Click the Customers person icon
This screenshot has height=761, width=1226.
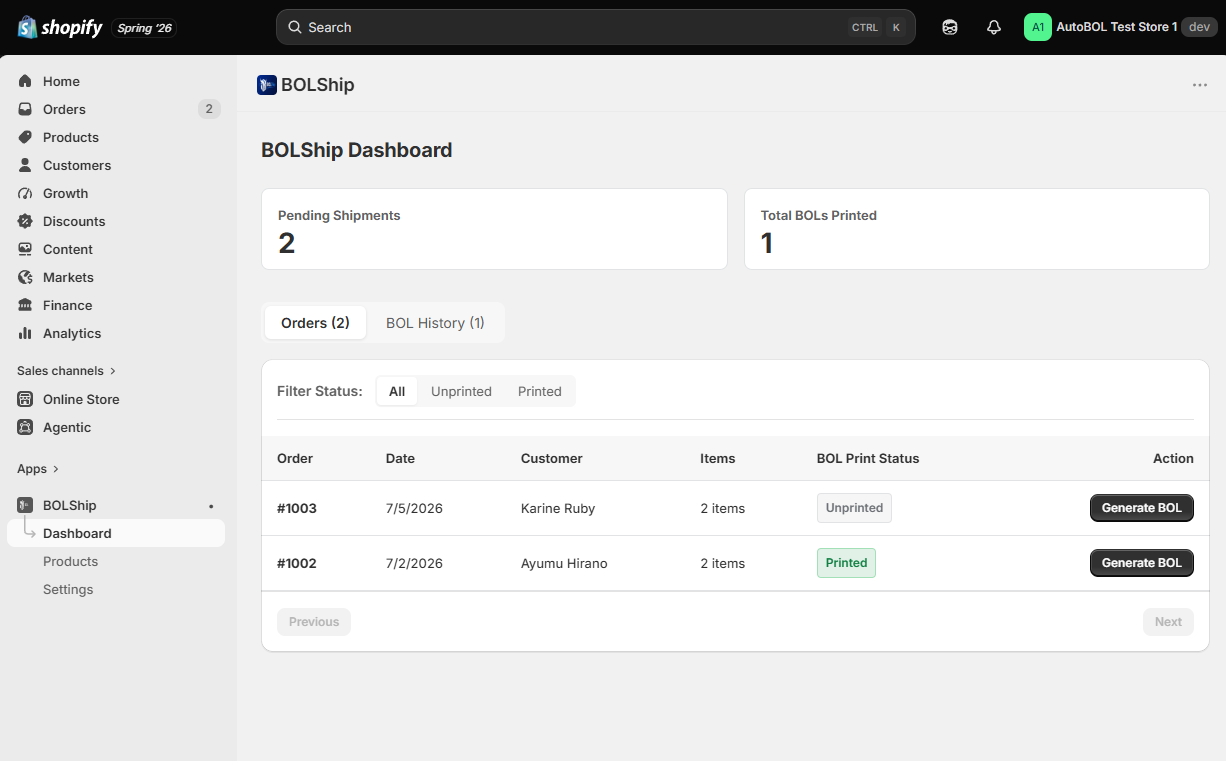point(25,165)
